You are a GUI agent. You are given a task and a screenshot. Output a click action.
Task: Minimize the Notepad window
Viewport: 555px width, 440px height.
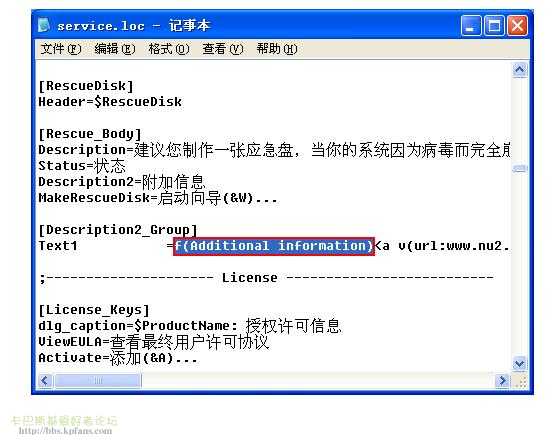(470, 25)
